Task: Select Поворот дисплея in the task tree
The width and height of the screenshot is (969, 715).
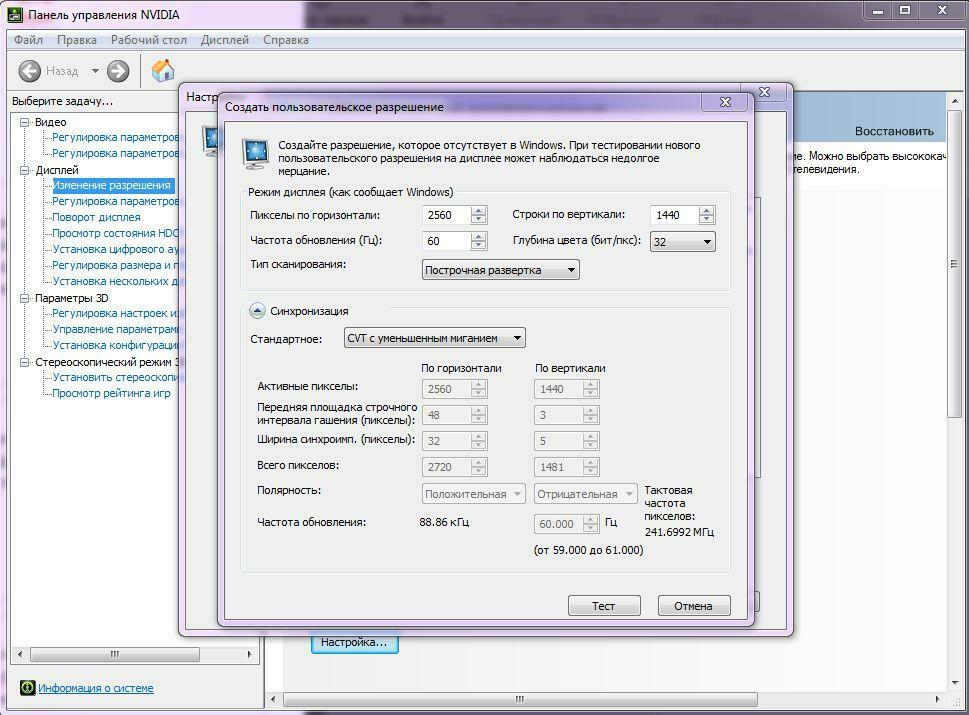Action: 96,218
